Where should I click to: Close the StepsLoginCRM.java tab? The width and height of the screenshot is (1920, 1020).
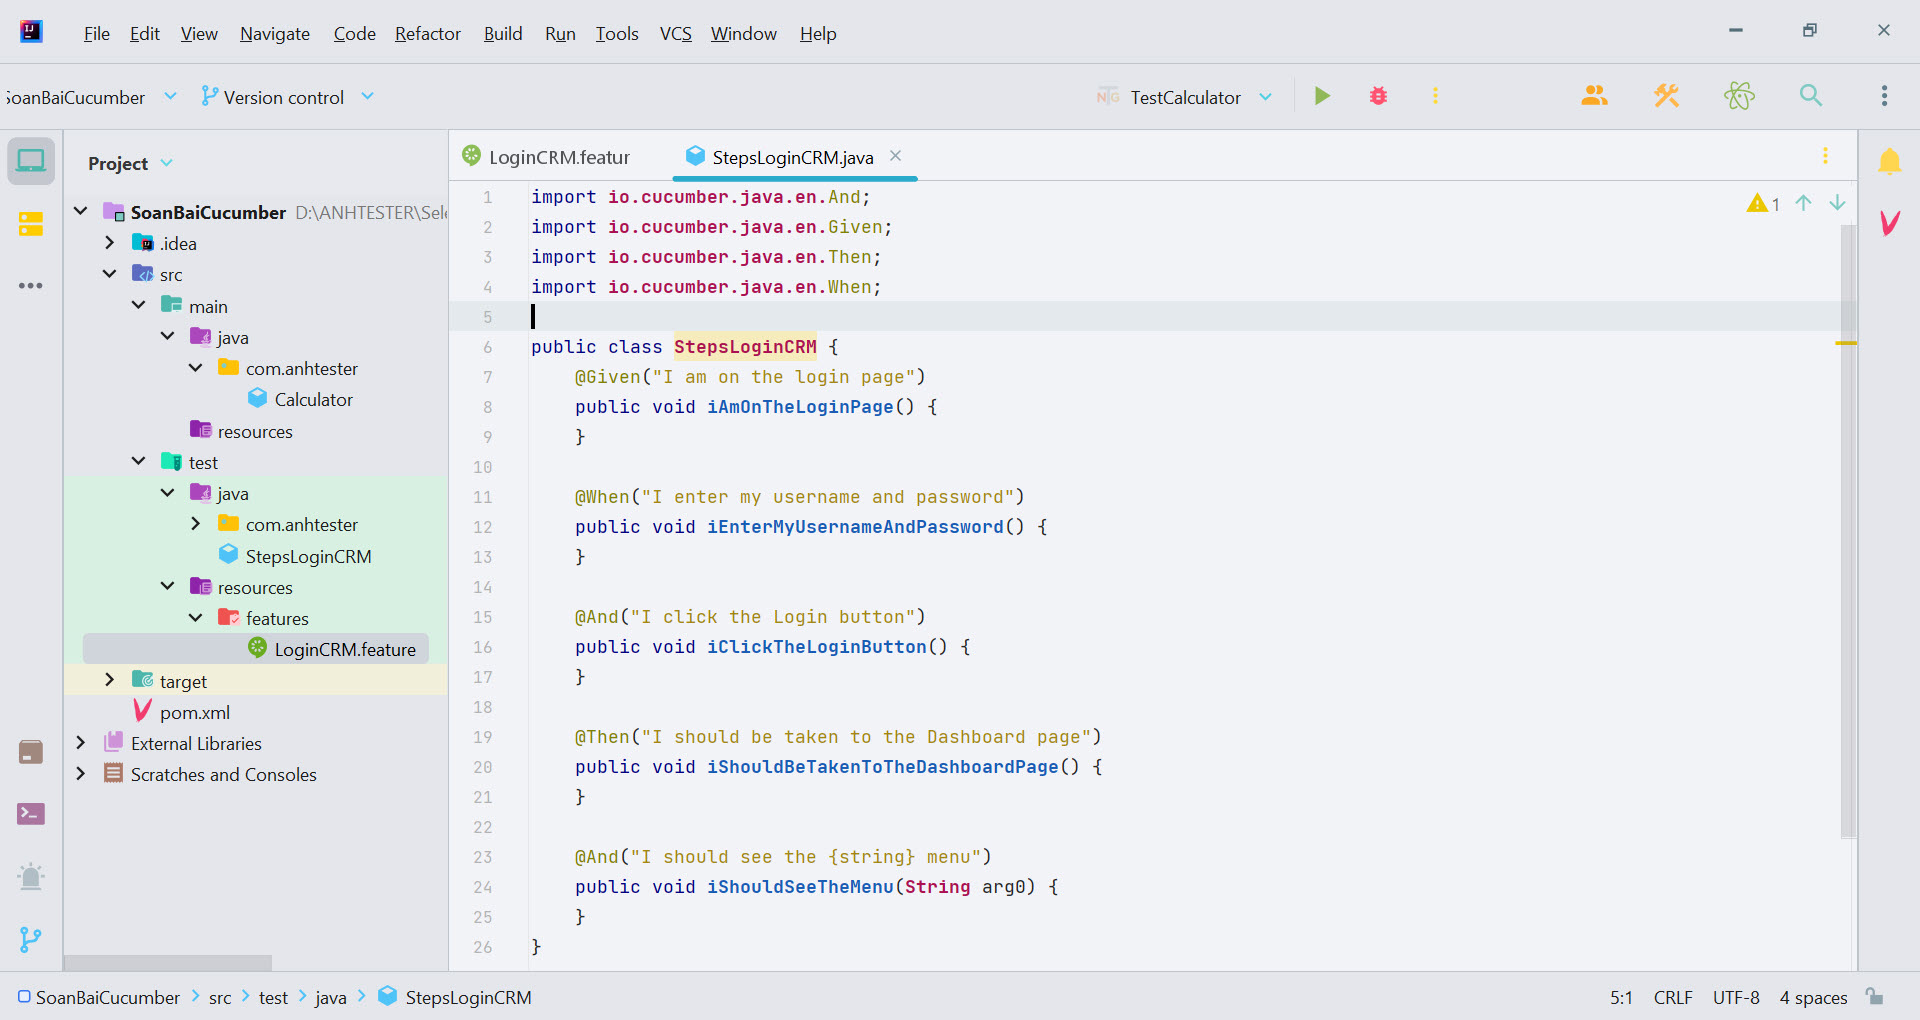coord(896,156)
